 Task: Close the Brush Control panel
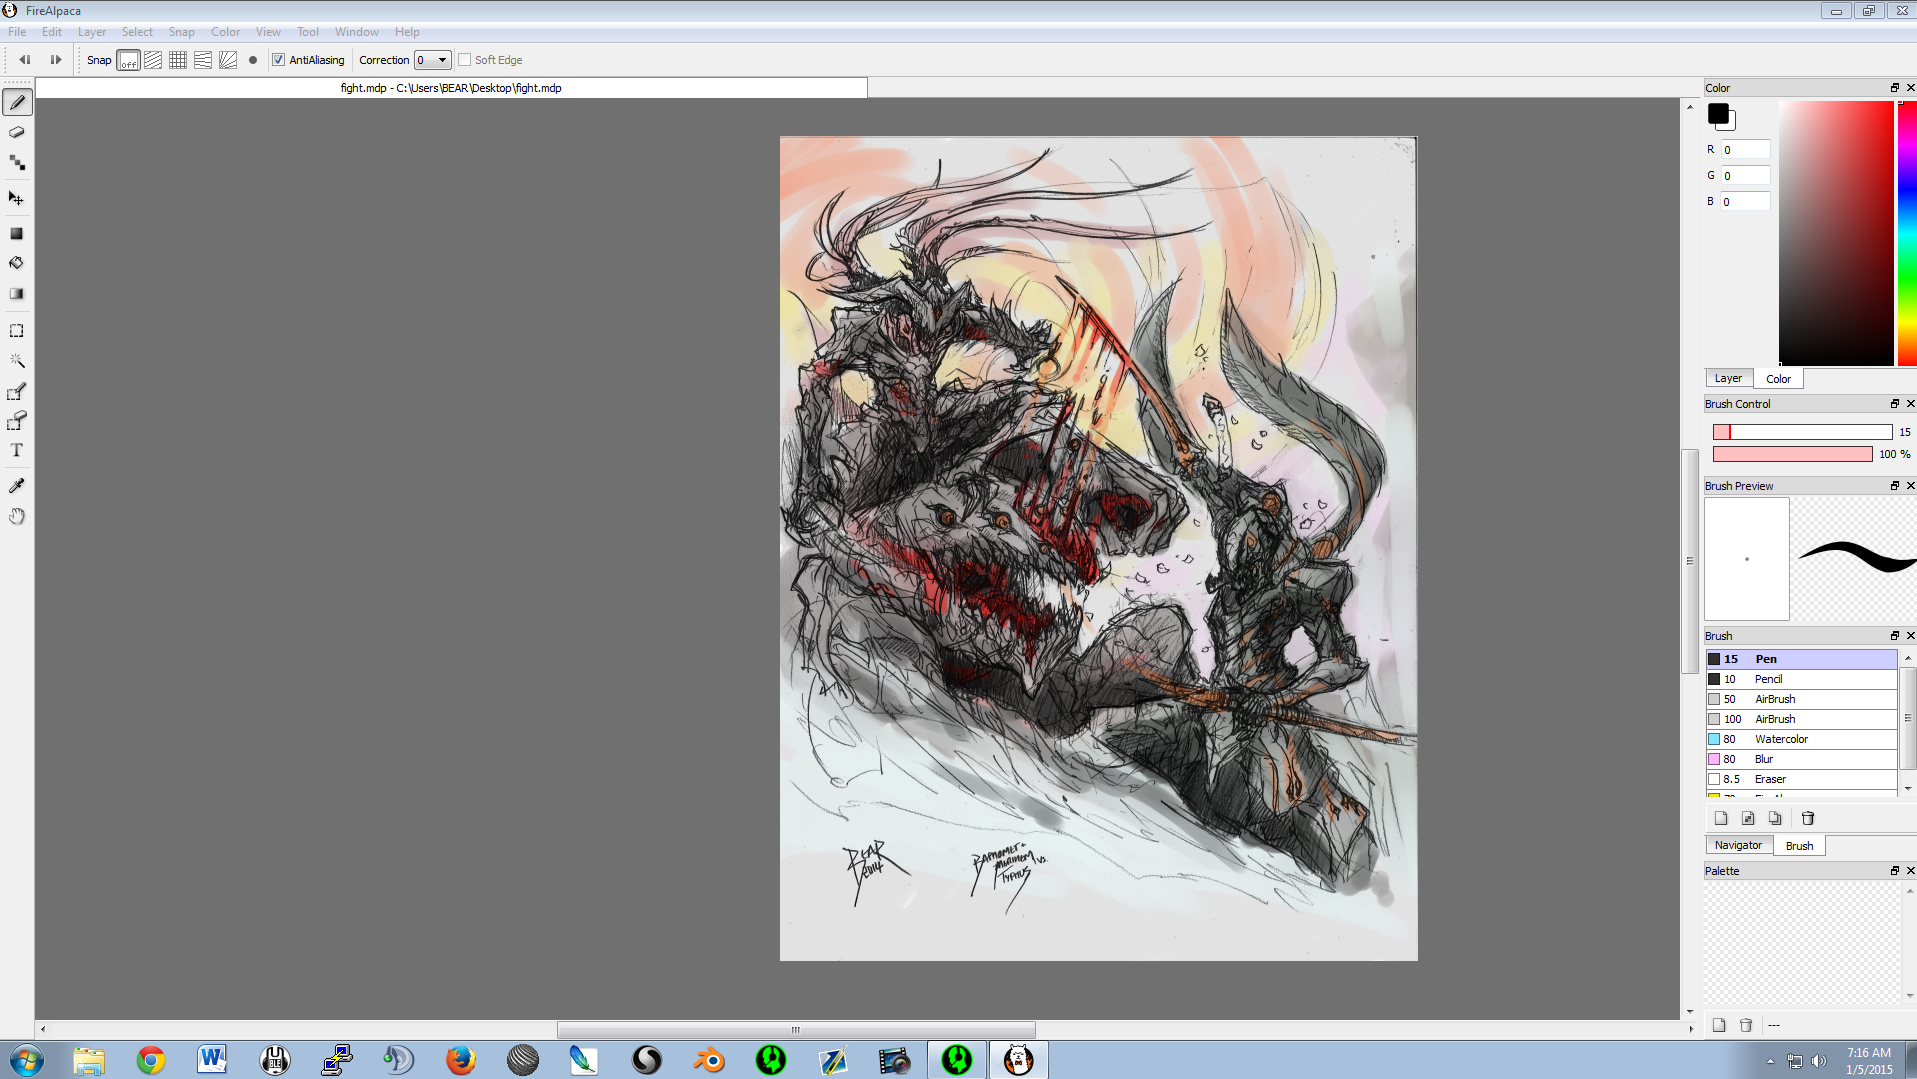1910,404
